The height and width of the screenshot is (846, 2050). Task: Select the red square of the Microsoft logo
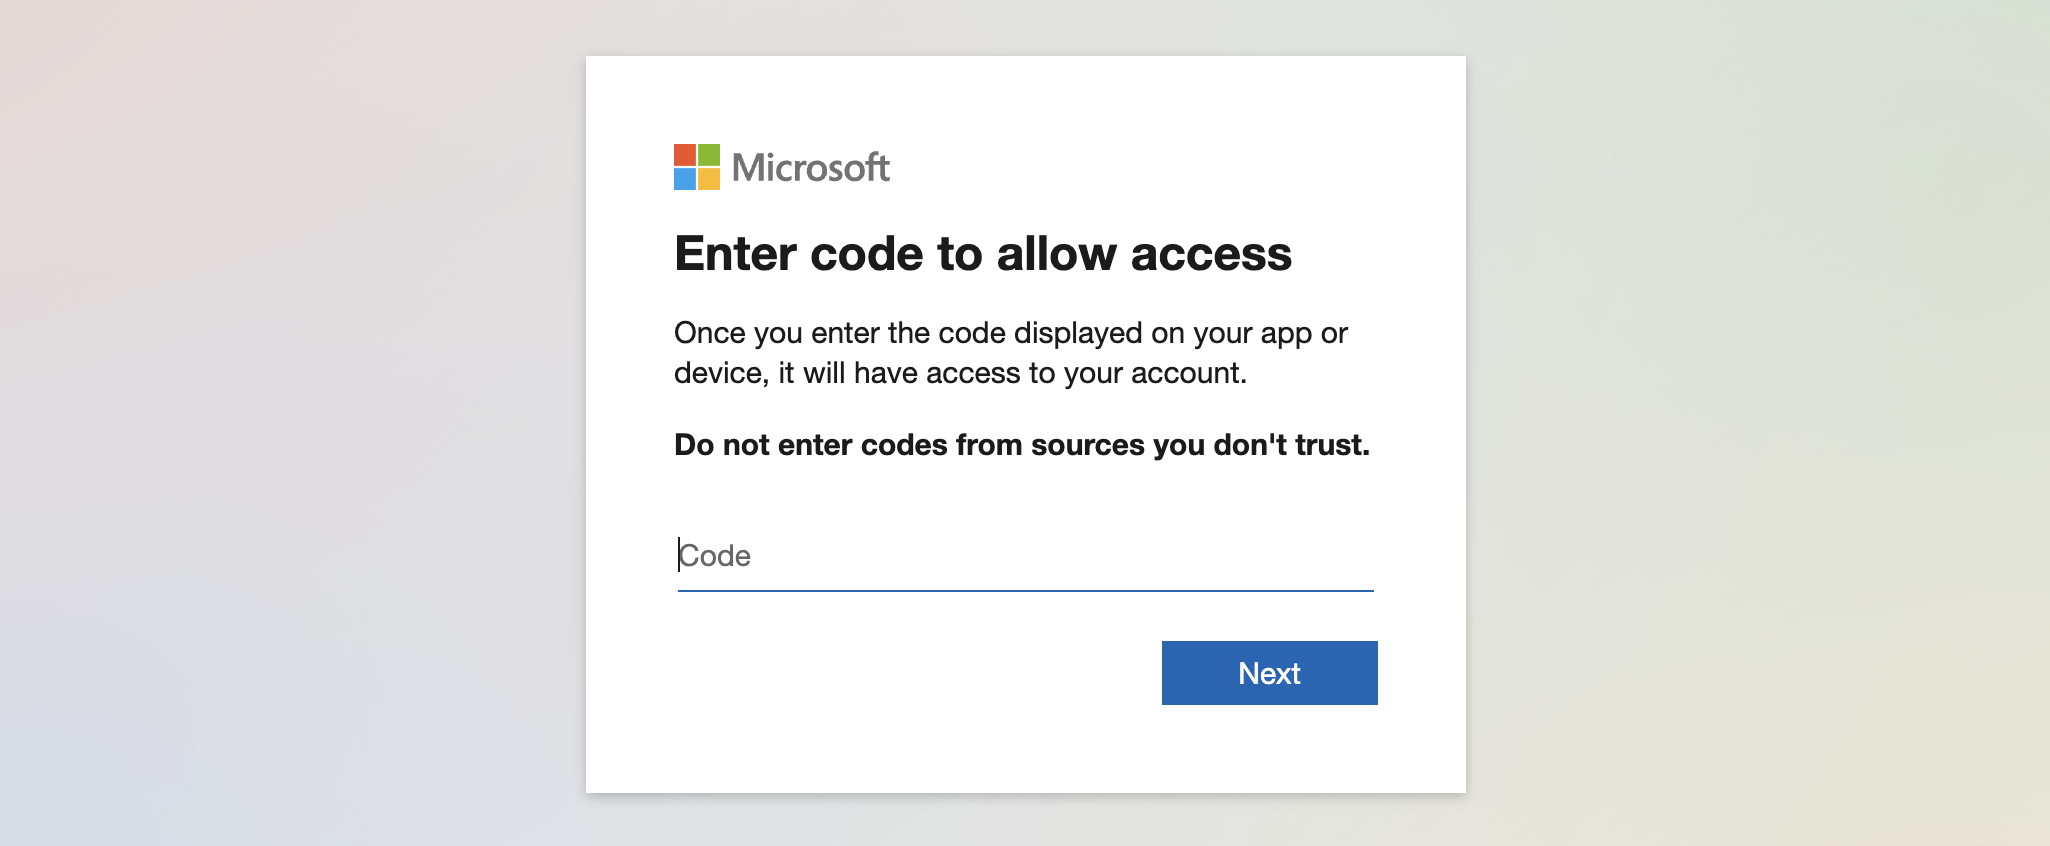[686, 156]
